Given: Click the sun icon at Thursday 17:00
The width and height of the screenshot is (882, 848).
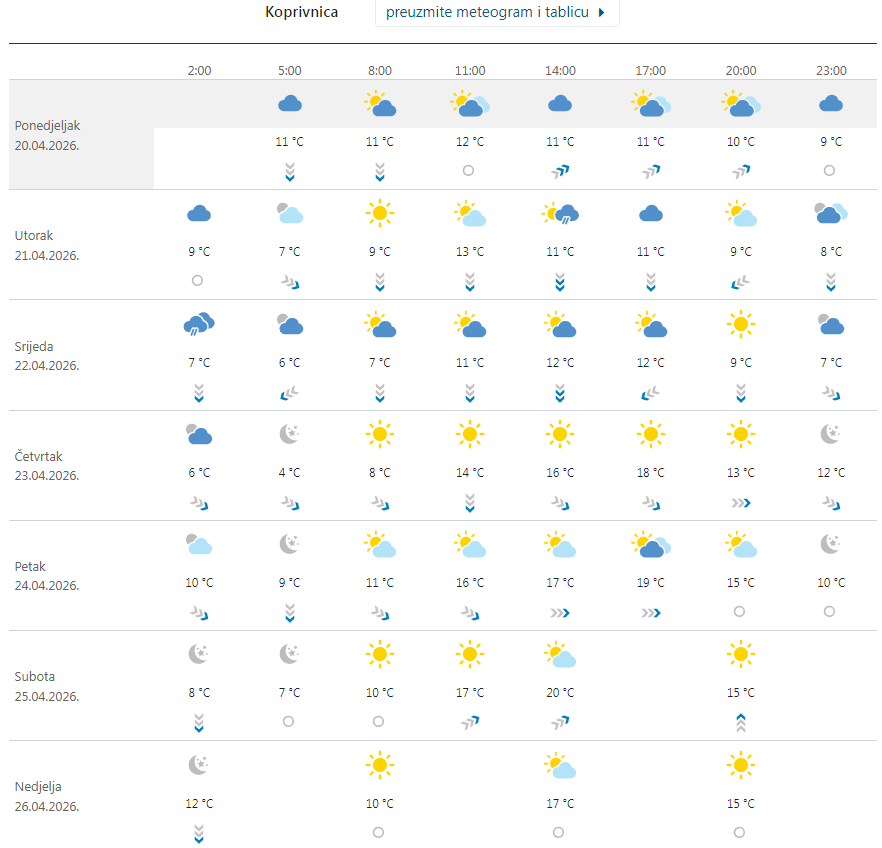Looking at the screenshot, I should coord(650,433).
